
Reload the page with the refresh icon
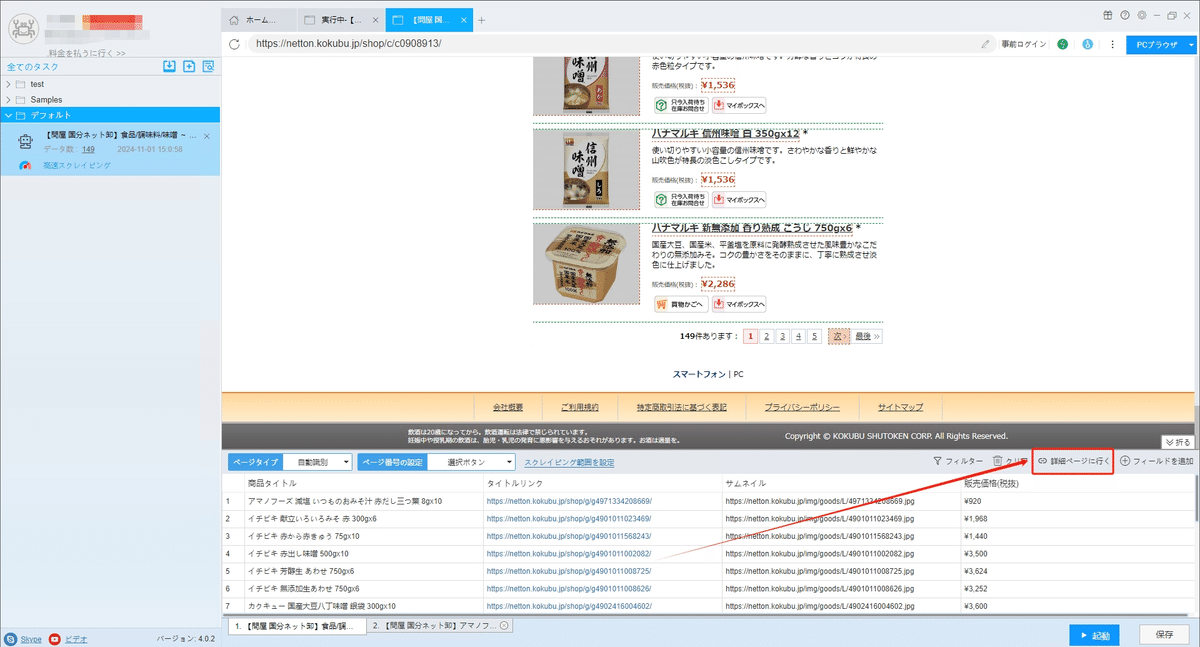point(234,44)
